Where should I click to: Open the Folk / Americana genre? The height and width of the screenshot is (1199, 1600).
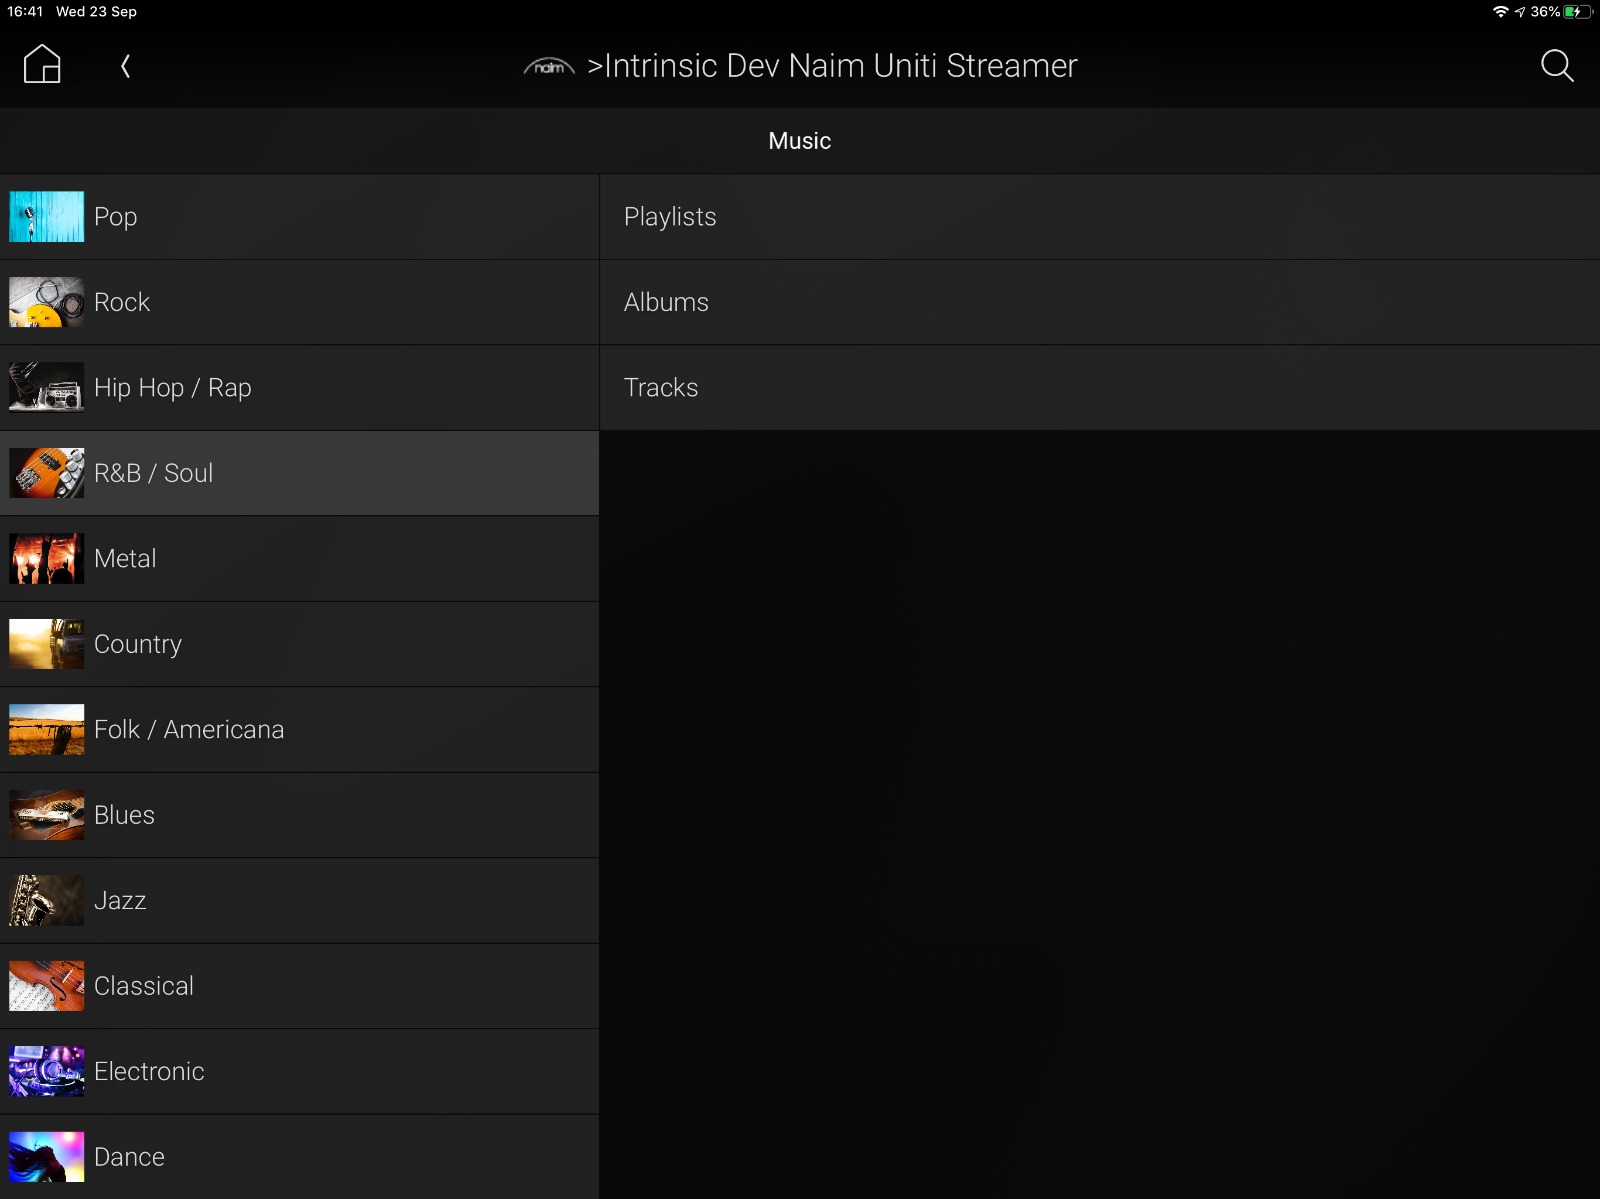click(x=300, y=729)
